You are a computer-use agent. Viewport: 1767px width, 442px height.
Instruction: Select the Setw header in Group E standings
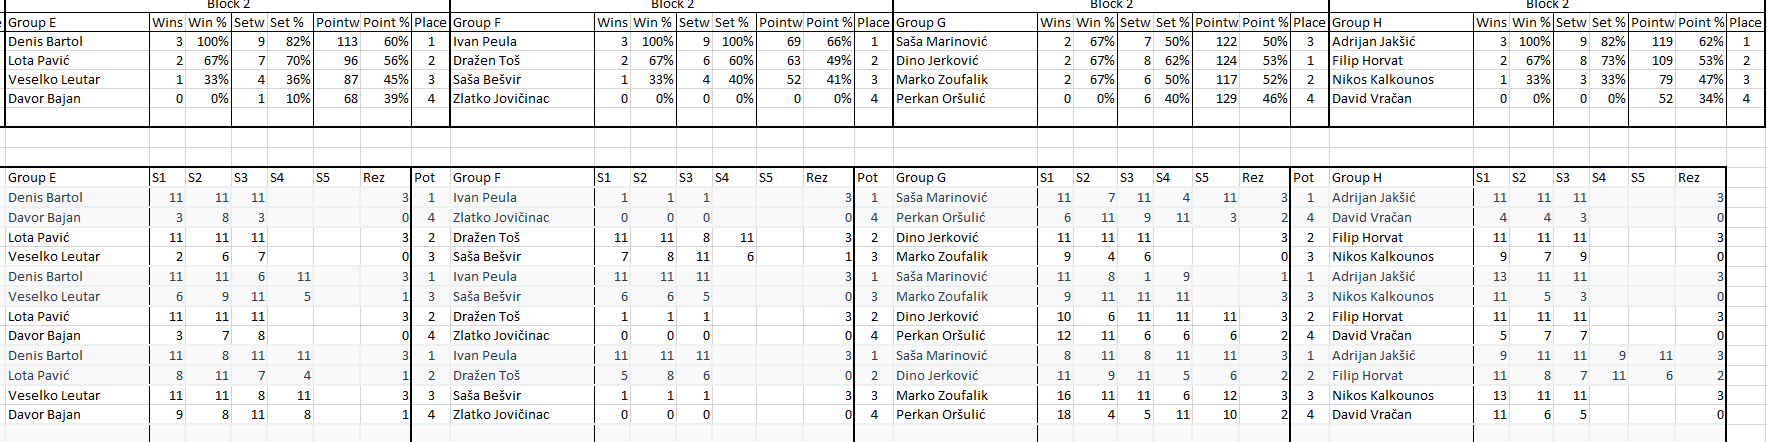click(x=250, y=22)
